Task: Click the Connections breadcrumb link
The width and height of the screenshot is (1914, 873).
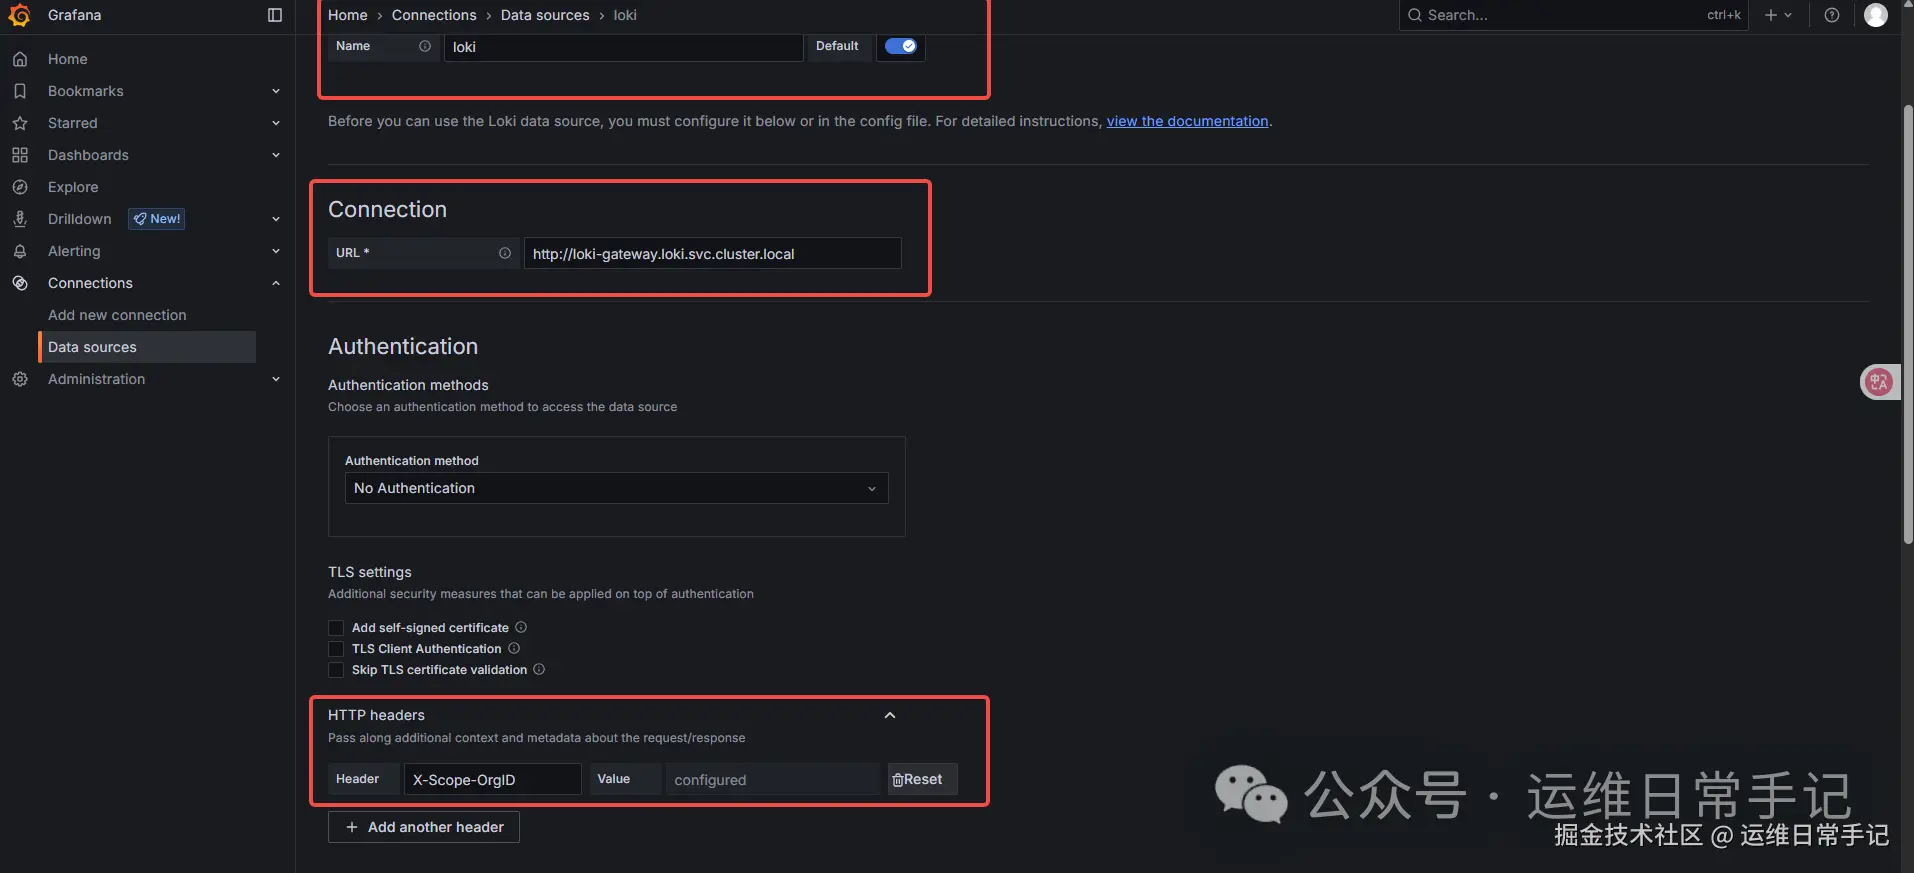Action: pos(434,15)
